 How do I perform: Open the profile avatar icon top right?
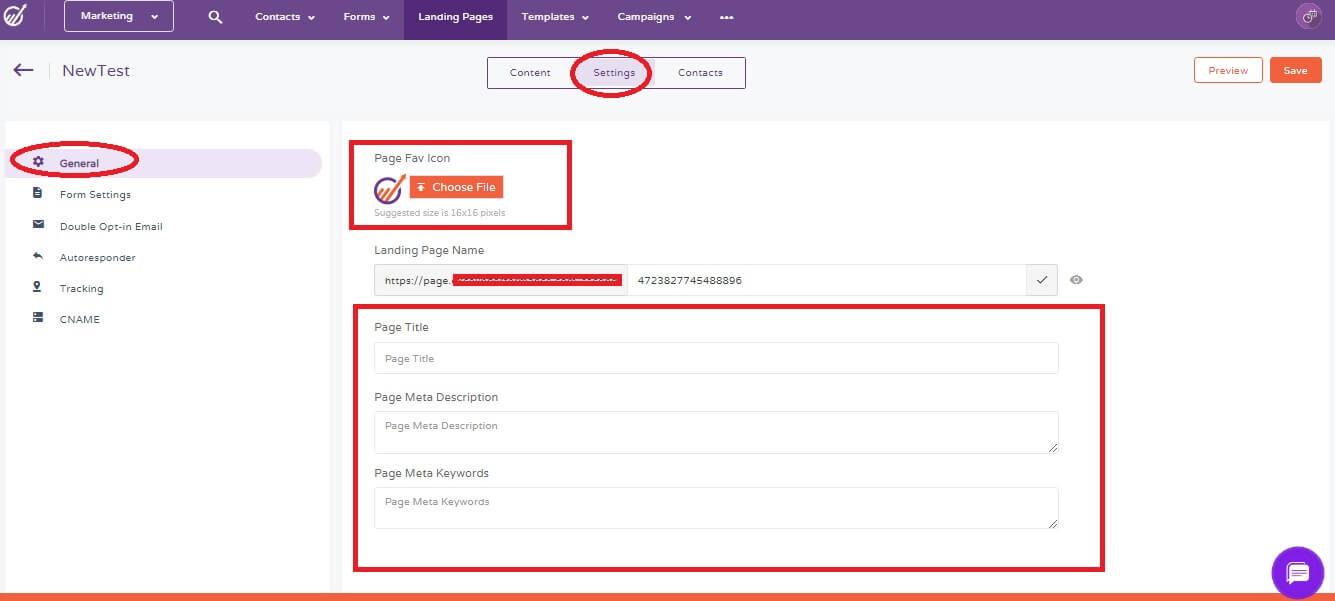click(1308, 15)
